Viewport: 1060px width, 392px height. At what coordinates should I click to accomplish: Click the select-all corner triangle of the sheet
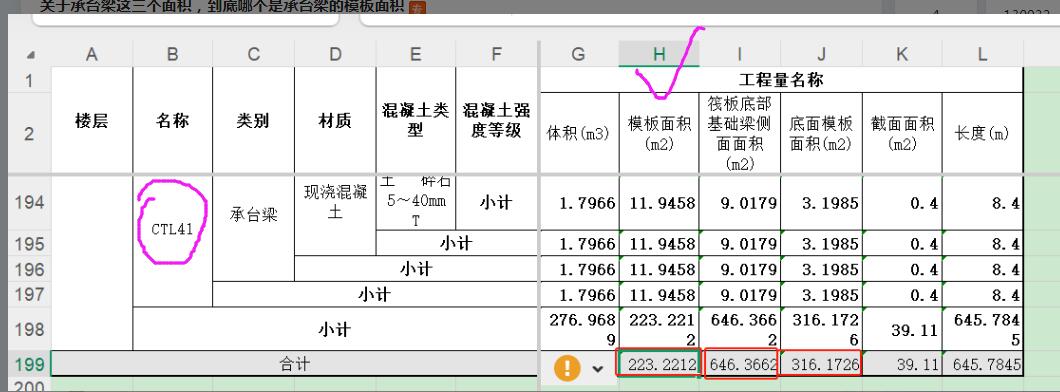point(30,55)
